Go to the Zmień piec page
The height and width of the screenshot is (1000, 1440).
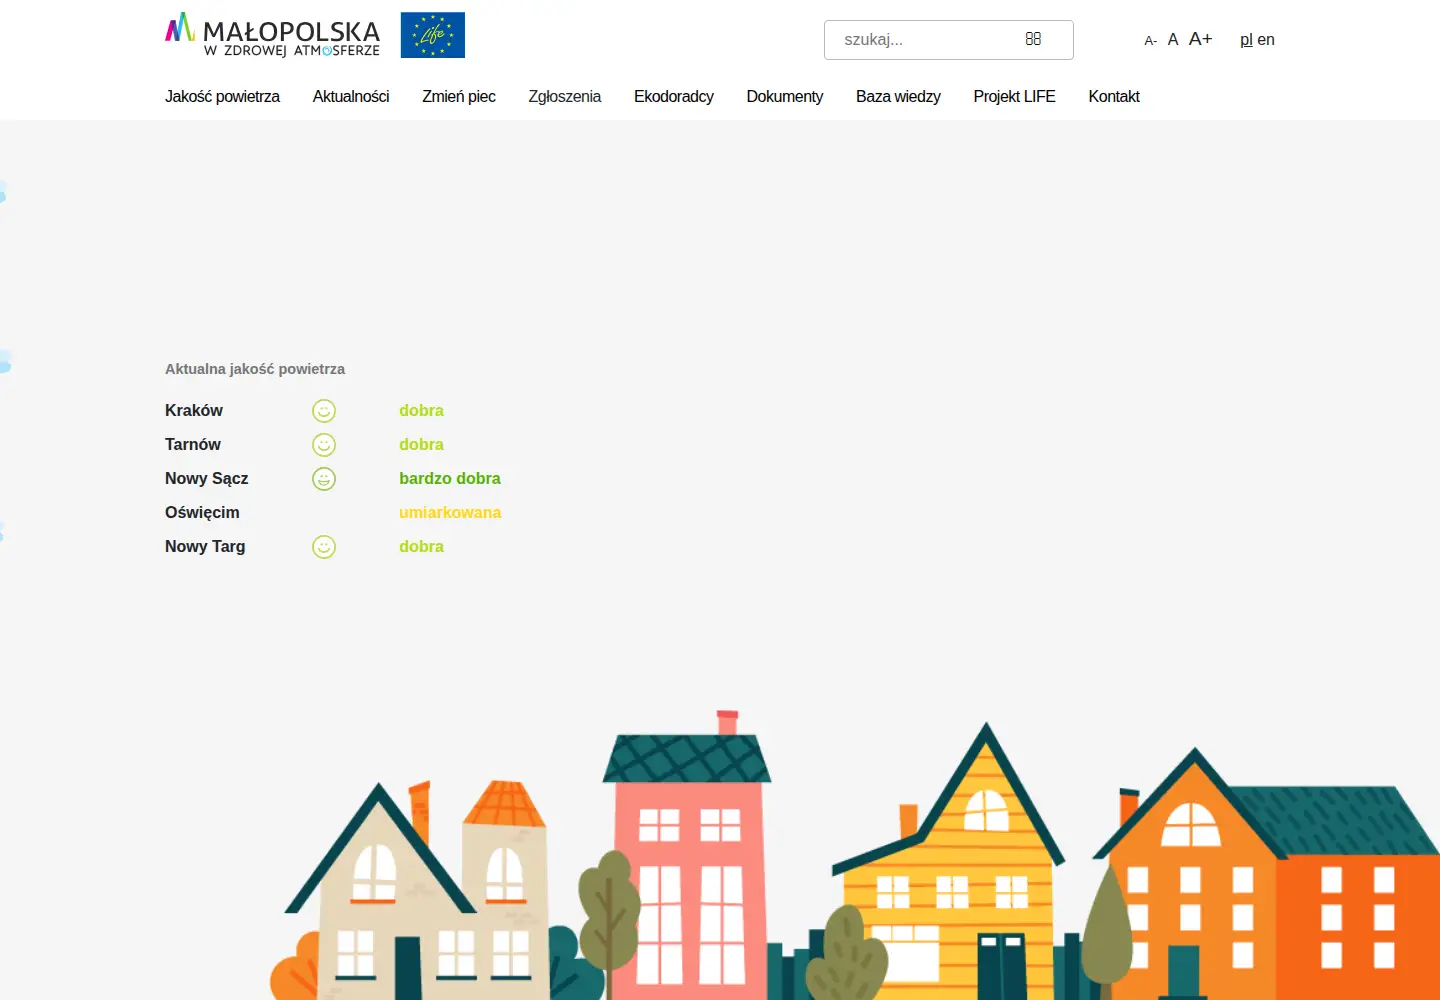point(459,97)
